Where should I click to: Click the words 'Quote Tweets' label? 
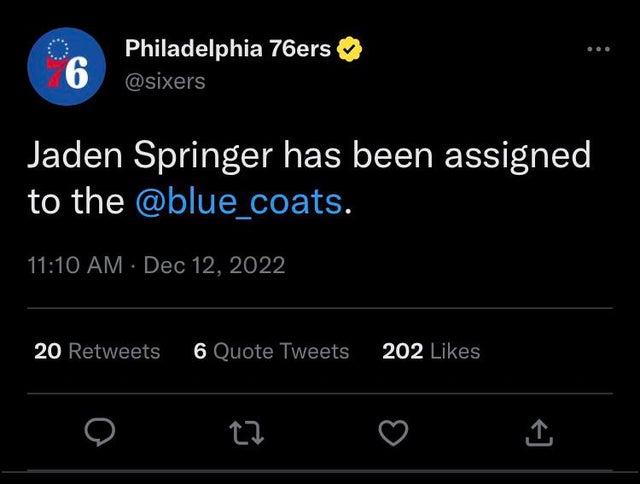coord(281,351)
